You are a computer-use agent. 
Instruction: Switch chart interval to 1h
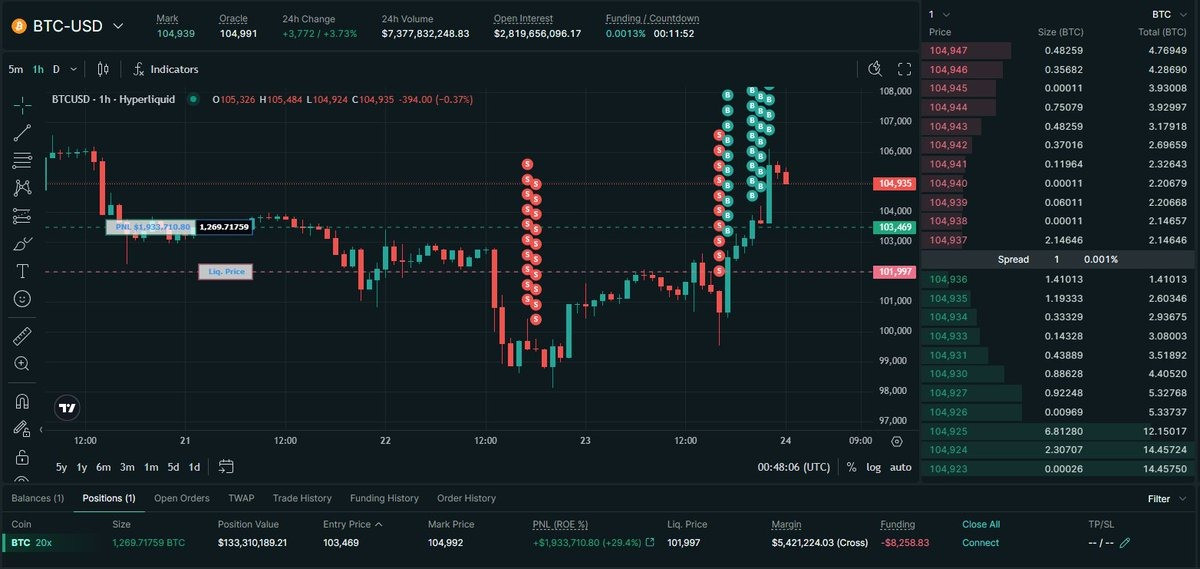[38, 69]
